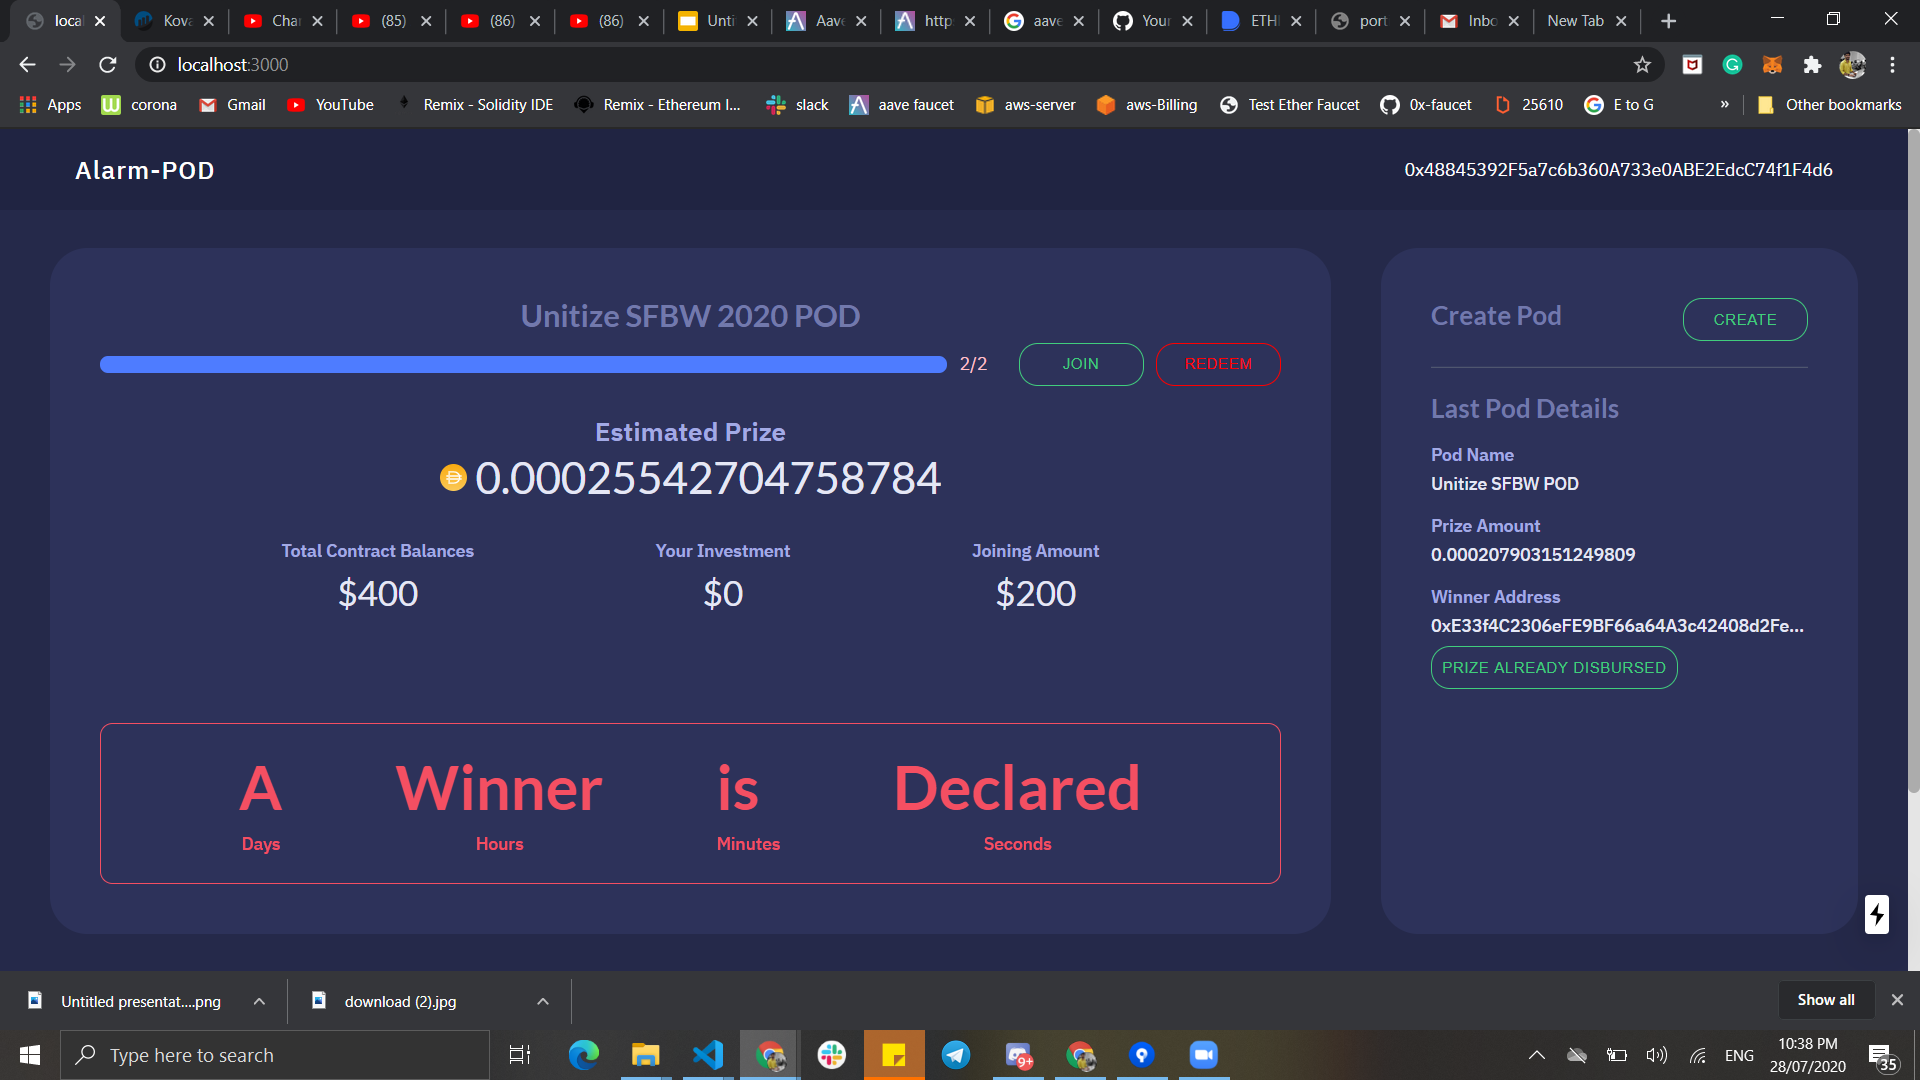Launch Telegram from the taskbar
Viewport: 1920px width, 1080px height.
tap(956, 1055)
